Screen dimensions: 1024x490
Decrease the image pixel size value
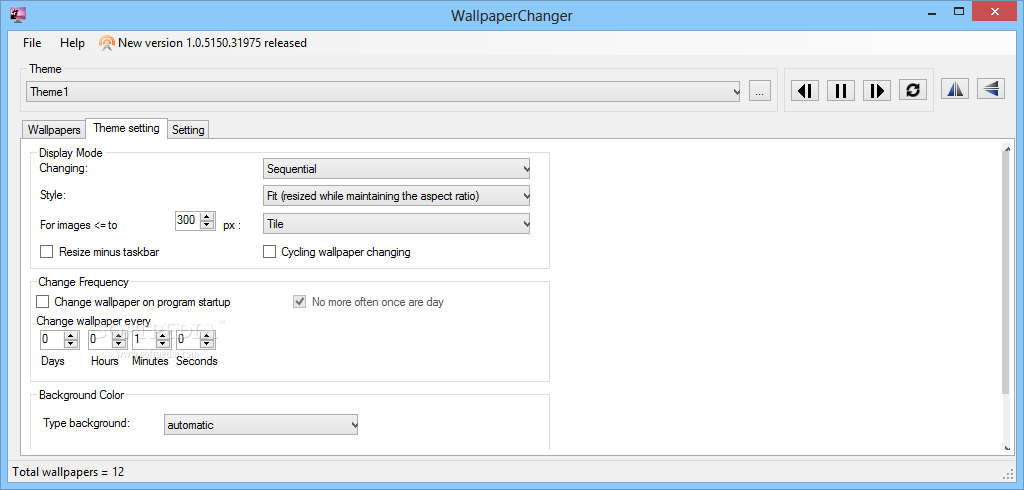point(208,225)
